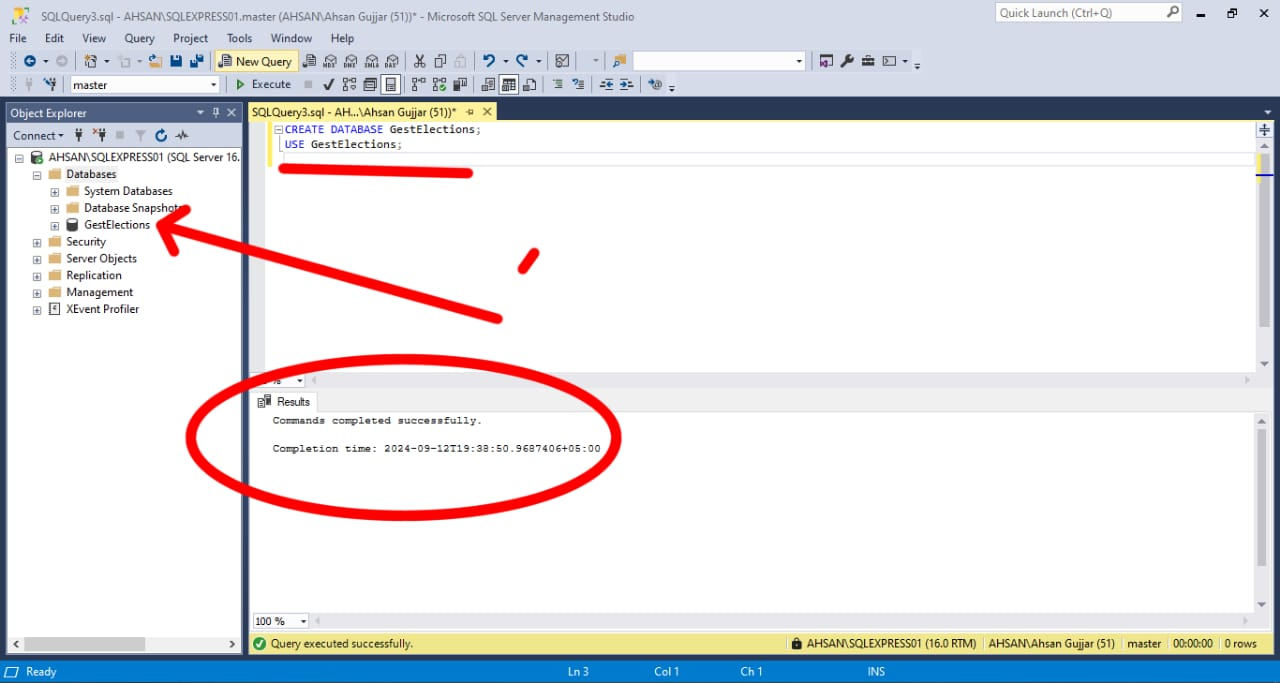Click the MDX query icon

(x=330, y=61)
